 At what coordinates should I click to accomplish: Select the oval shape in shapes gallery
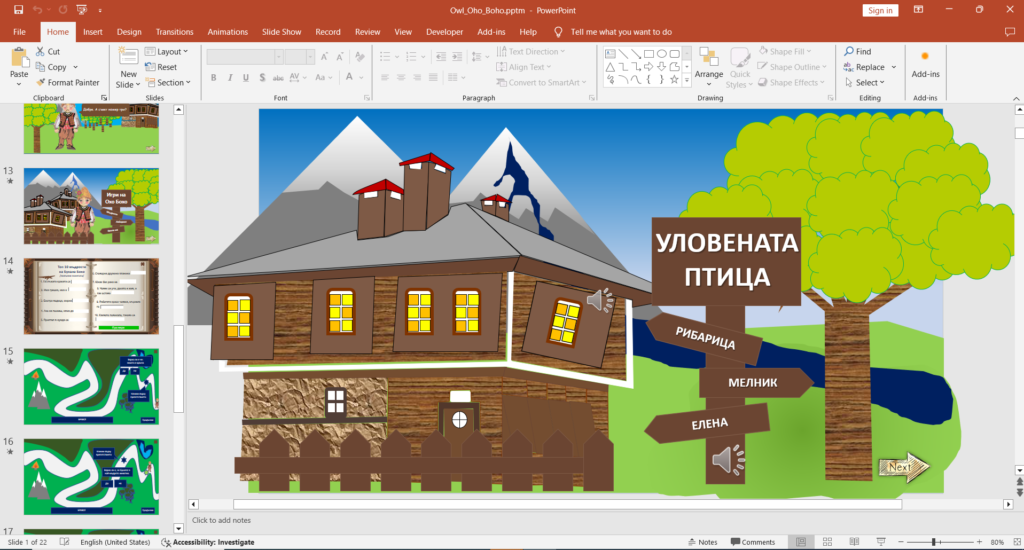[662, 54]
